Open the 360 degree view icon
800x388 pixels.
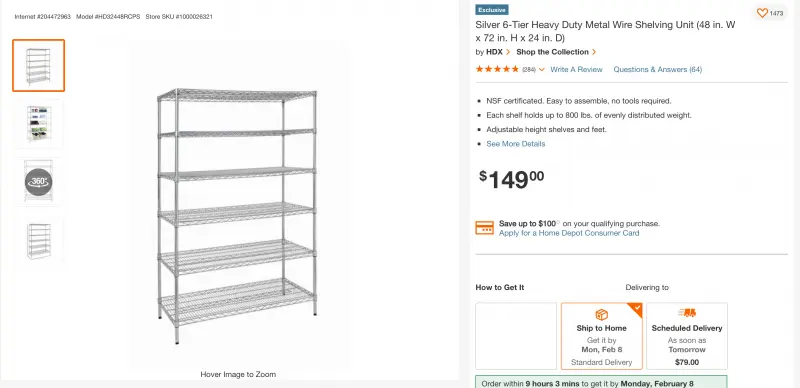coord(39,182)
